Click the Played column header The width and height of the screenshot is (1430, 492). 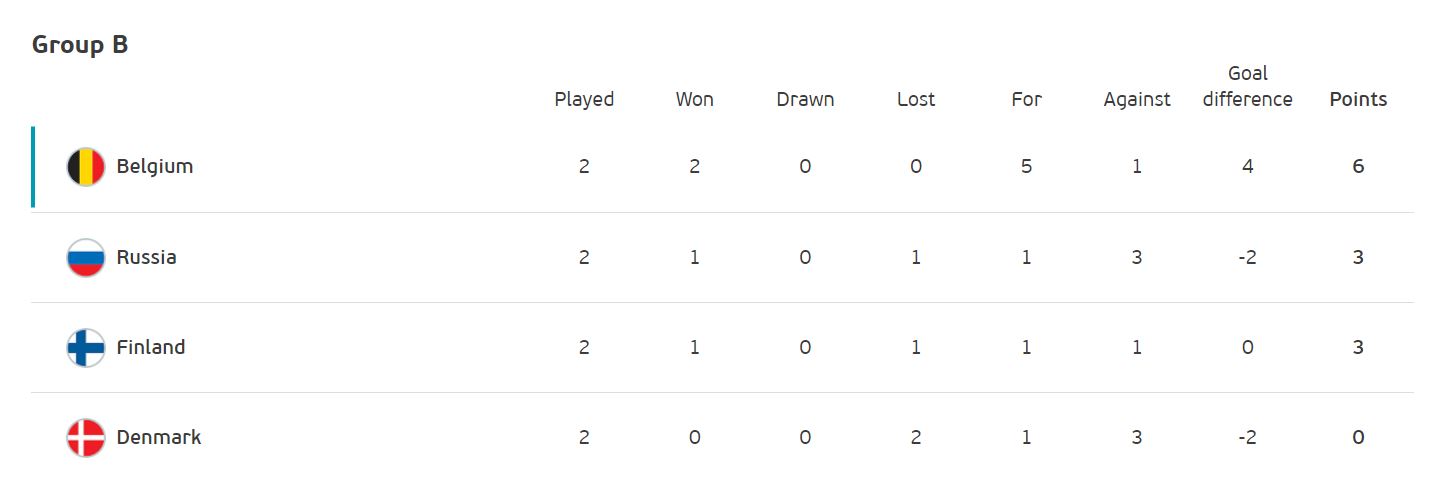click(584, 99)
